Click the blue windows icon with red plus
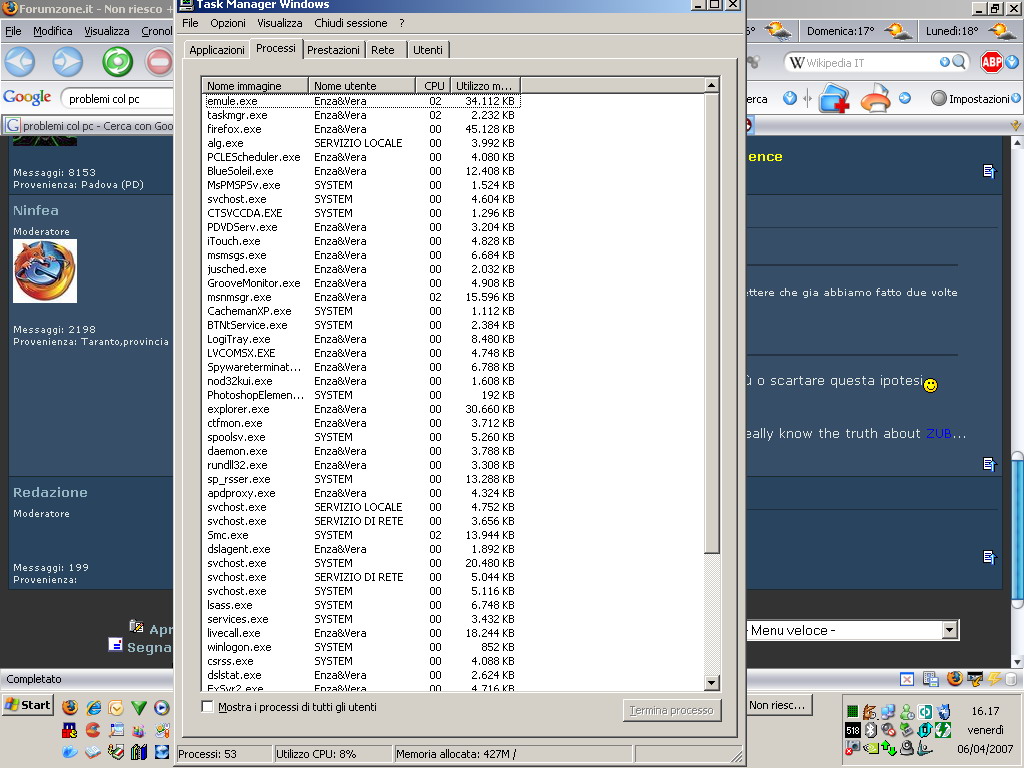Screen dimensions: 1024x768 [x=834, y=99]
